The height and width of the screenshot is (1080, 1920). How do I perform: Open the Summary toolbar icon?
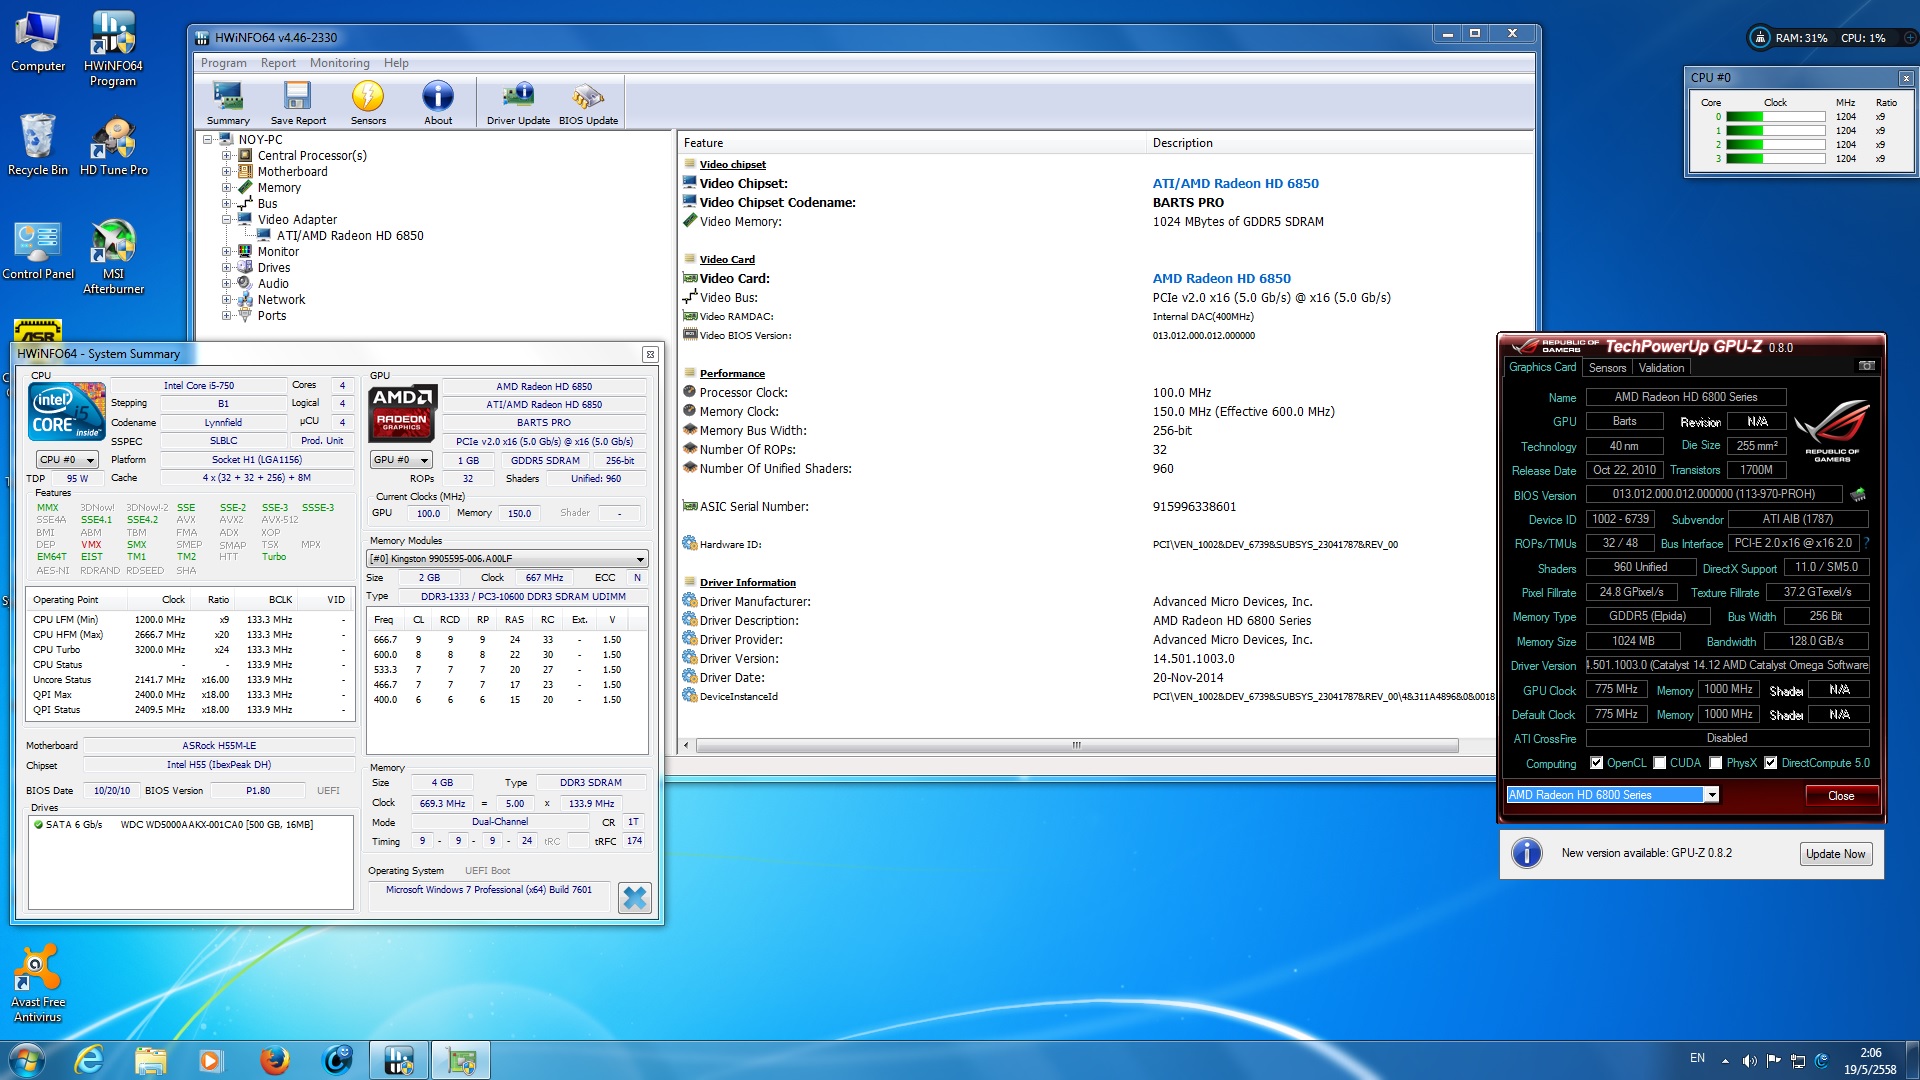[x=228, y=102]
